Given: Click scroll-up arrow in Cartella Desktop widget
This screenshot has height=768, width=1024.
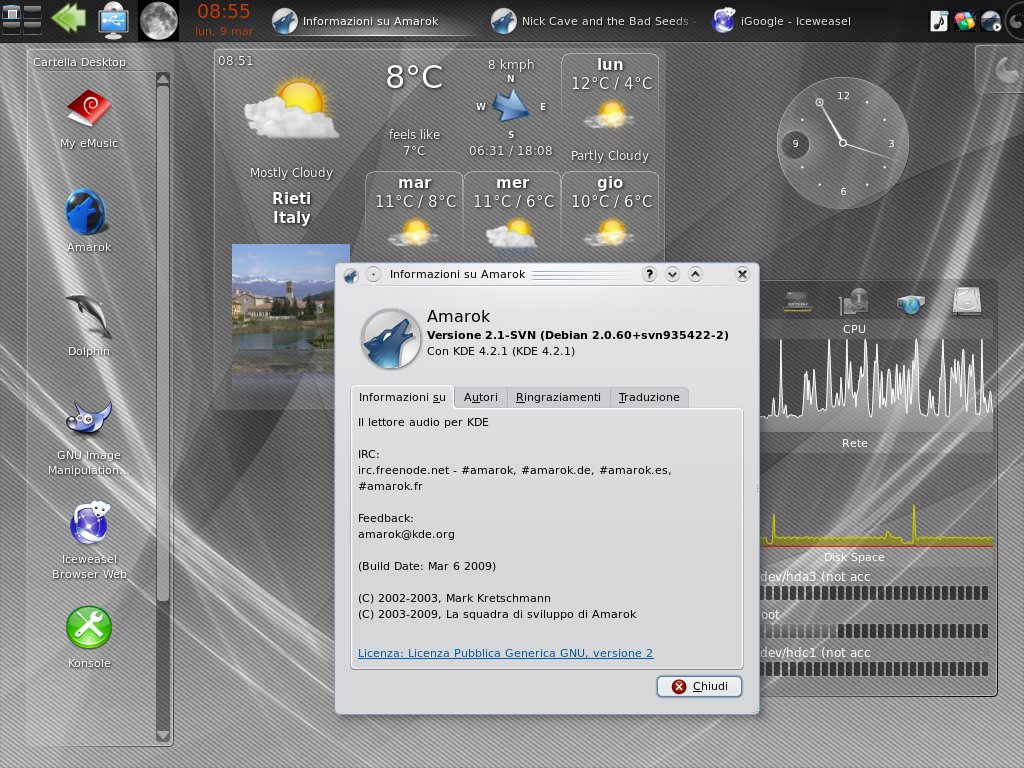Looking at the screenshot, I should [163, 79].
